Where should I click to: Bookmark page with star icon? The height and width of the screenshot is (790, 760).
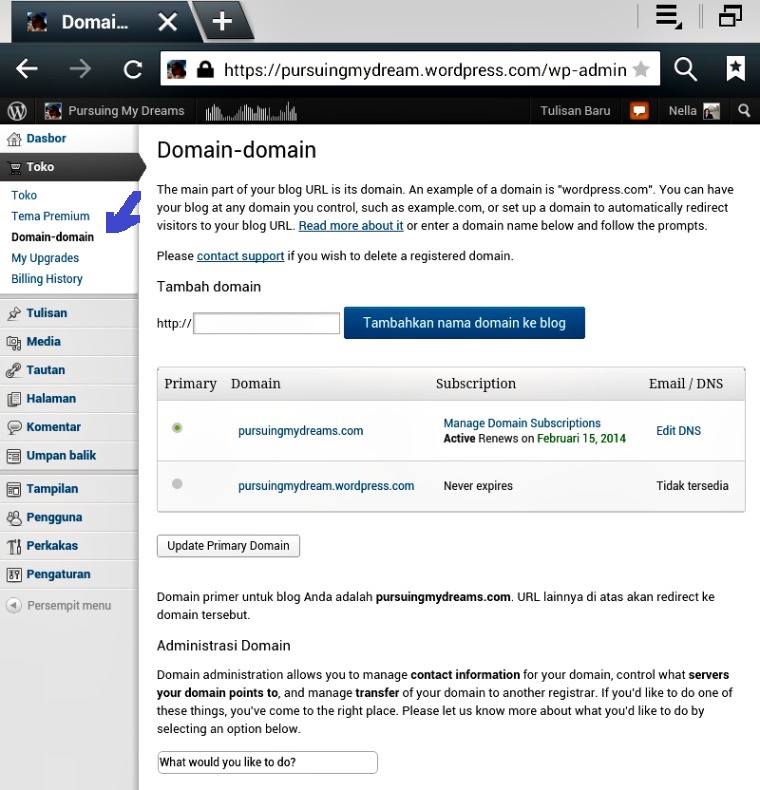pyautogui.click(x=641, y=69)
